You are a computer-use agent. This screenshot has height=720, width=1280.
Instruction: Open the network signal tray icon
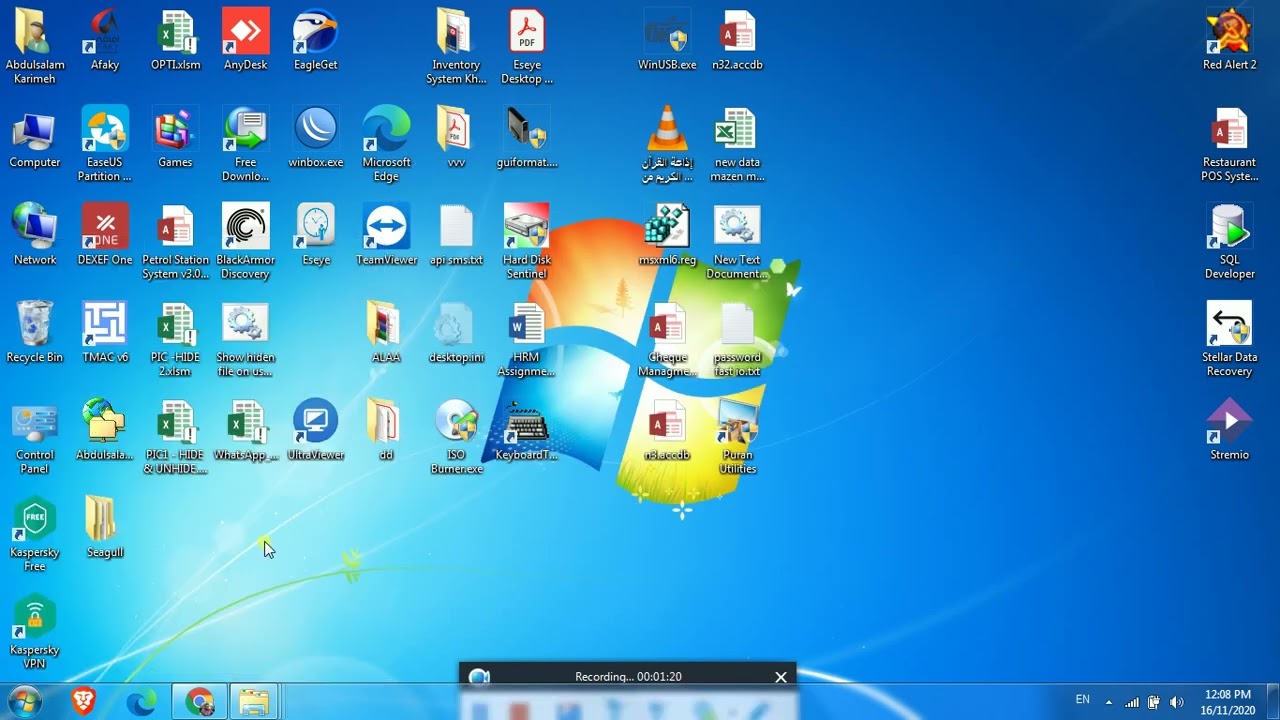coord(1132,702)
